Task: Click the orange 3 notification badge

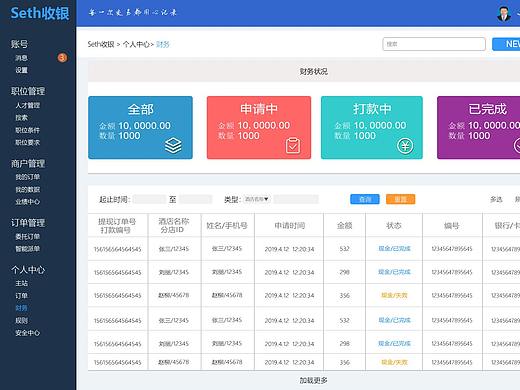Action: point(62,58)
